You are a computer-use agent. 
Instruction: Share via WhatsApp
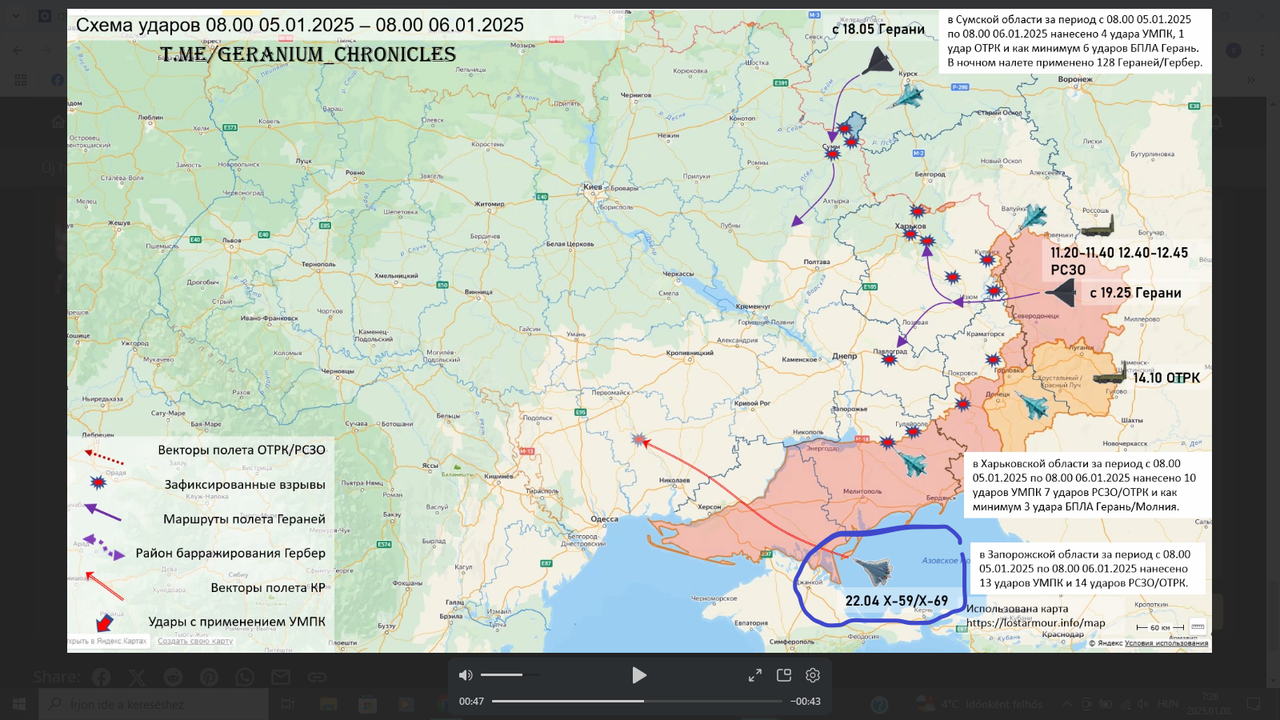(x=244, y=677)
